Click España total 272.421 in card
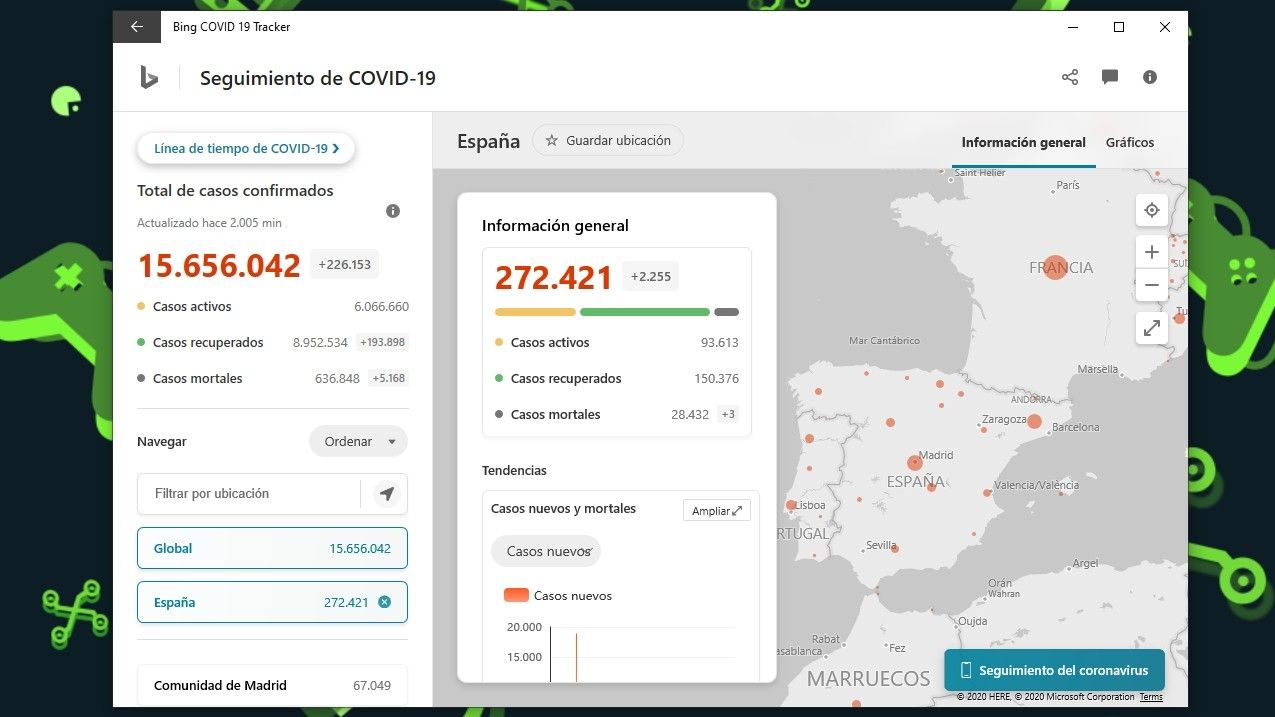The width and height of the screenshot is (1275, 717). pos(555,277)
